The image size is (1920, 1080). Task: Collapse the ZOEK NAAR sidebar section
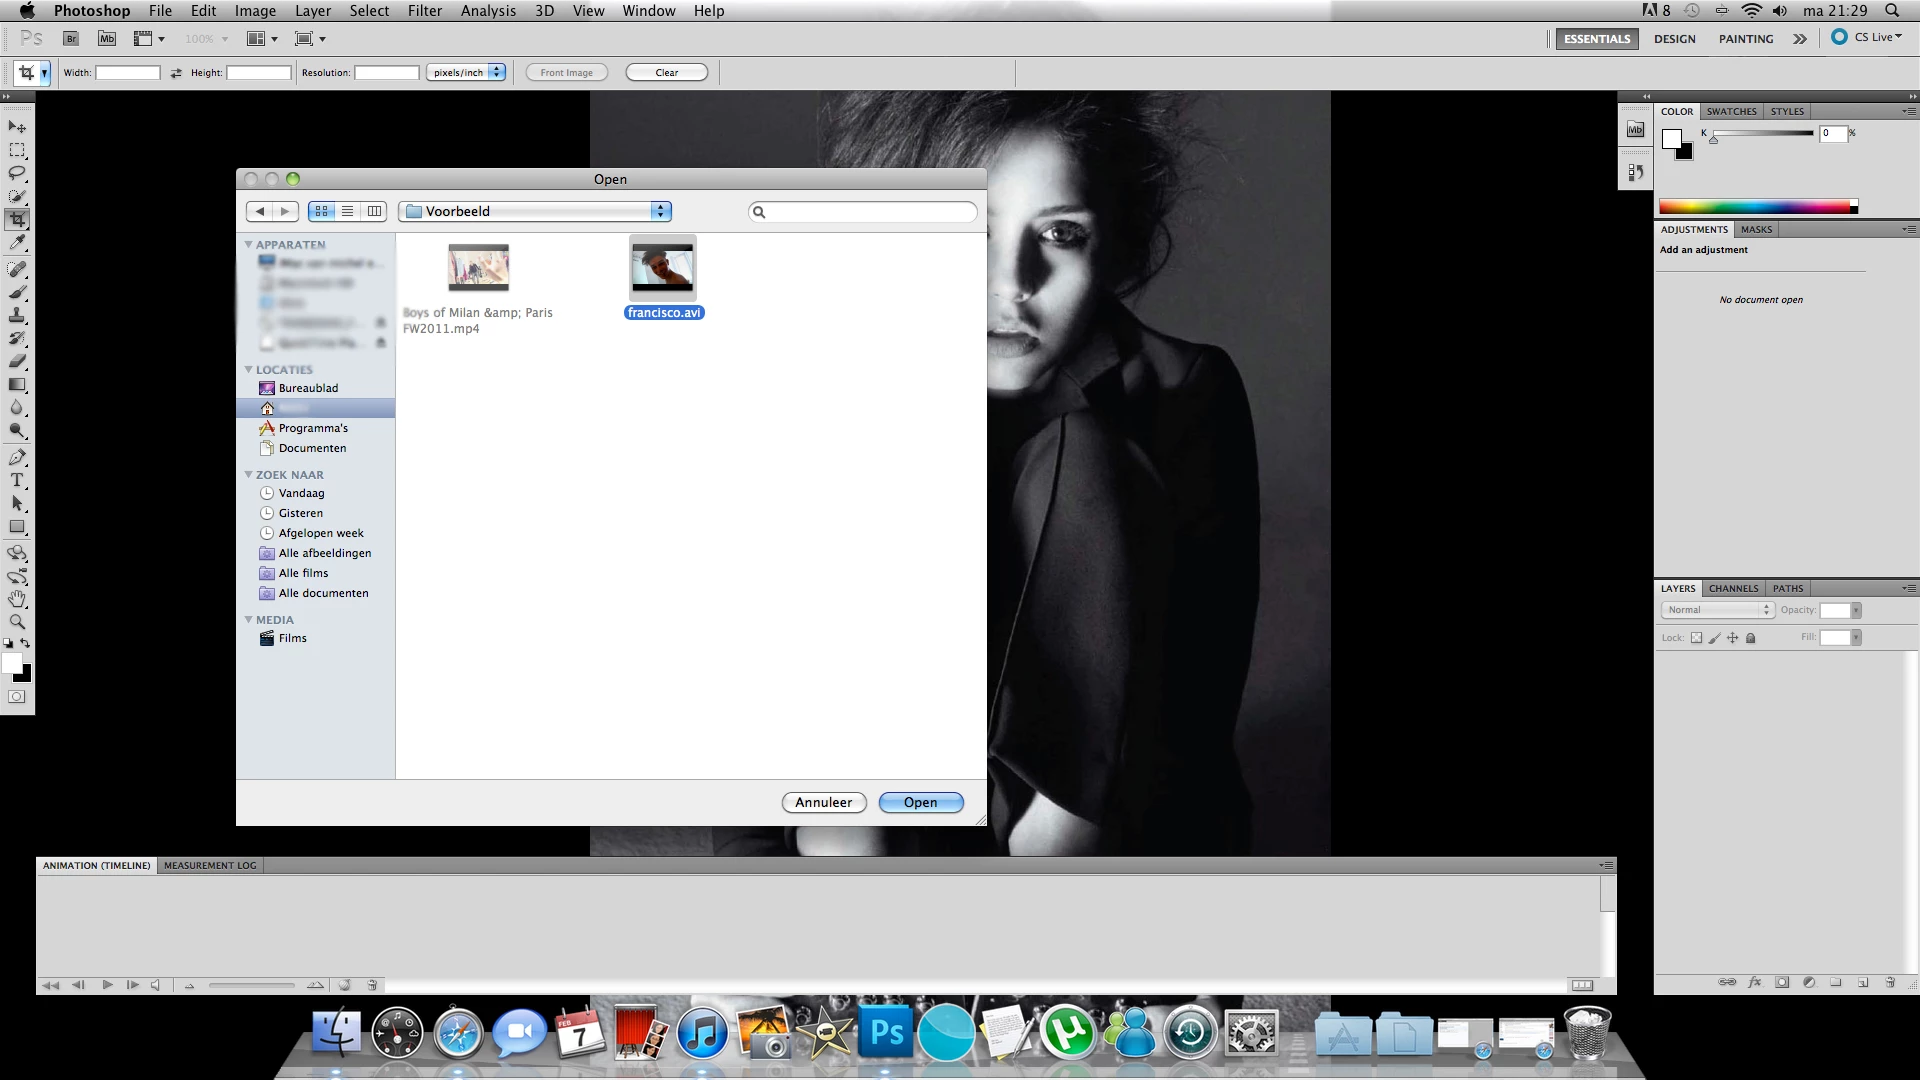pos(249,475)
